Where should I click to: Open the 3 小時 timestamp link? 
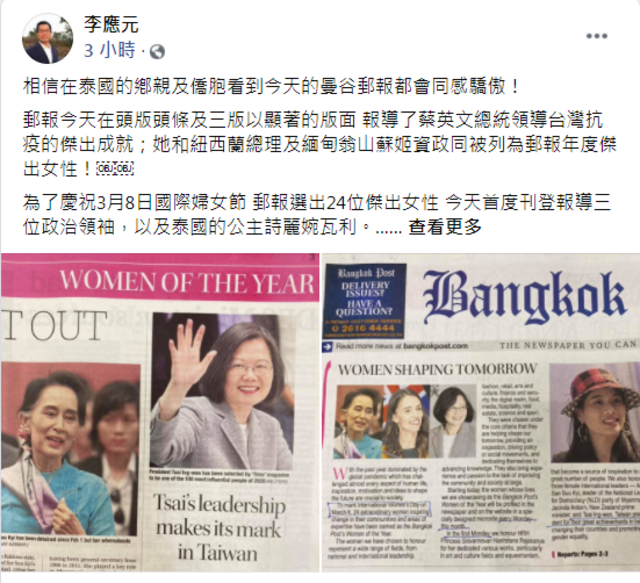[110, 51]
